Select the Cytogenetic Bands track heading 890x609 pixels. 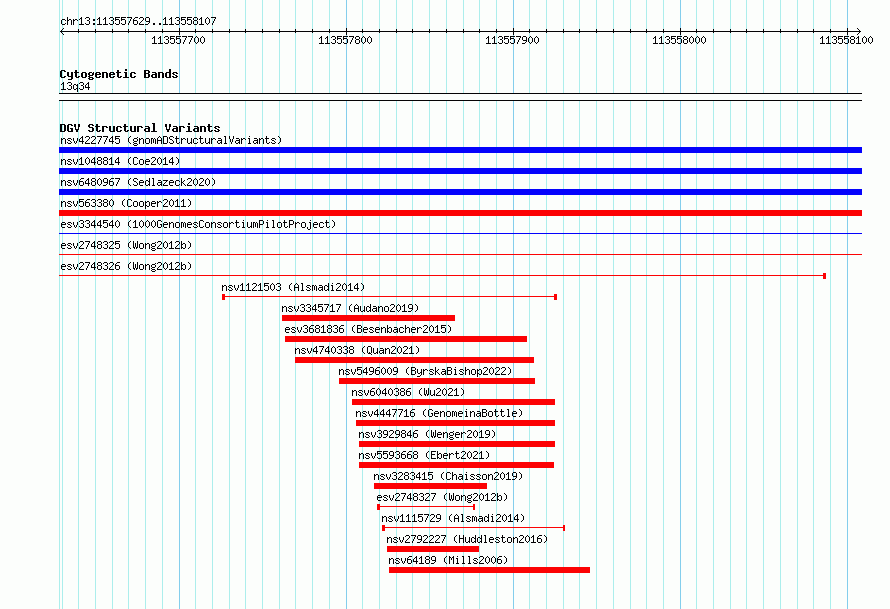[119, 74]
